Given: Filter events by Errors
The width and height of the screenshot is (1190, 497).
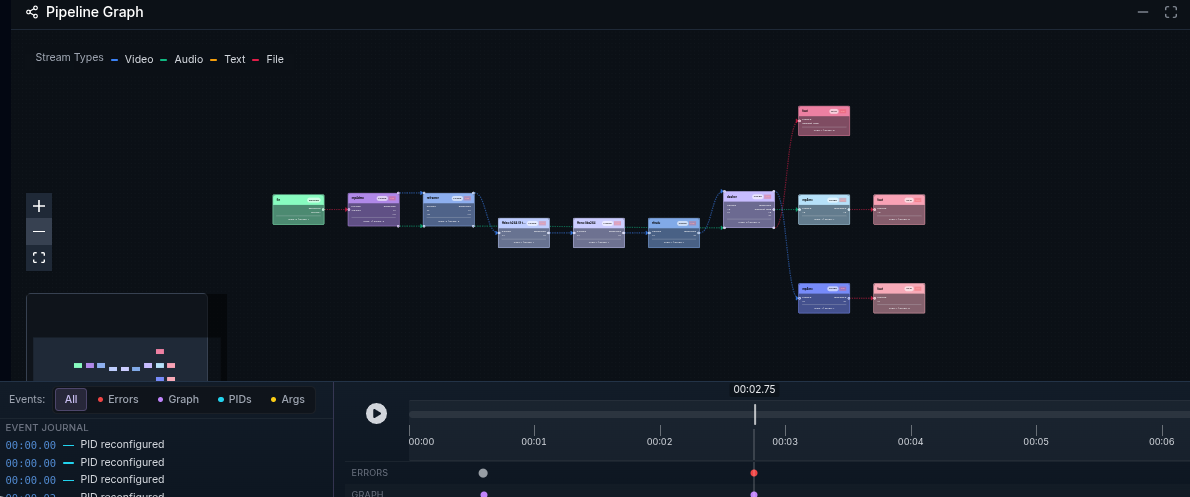Looking at the screenshot, I should pos(118,399).
